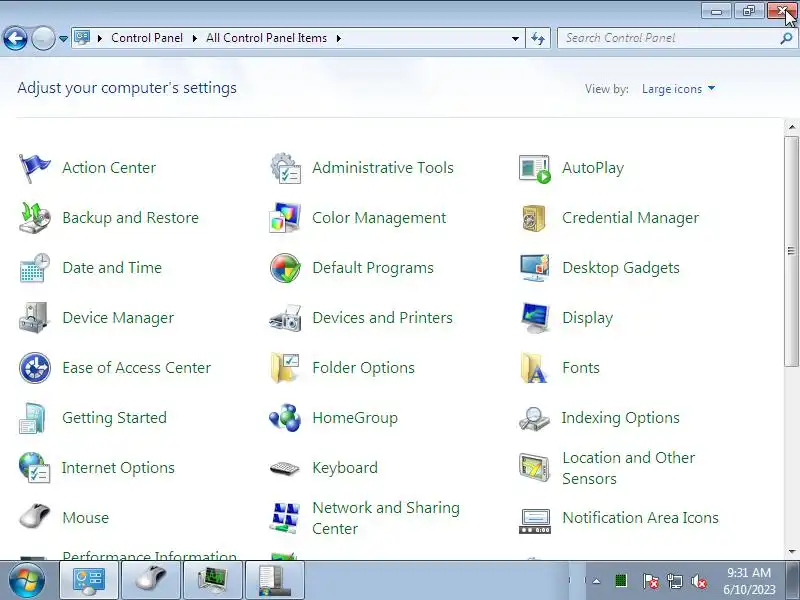This screenshot has width=800, height=600.
Task: Click the search magnifier icon
Action: coord(786,38)
